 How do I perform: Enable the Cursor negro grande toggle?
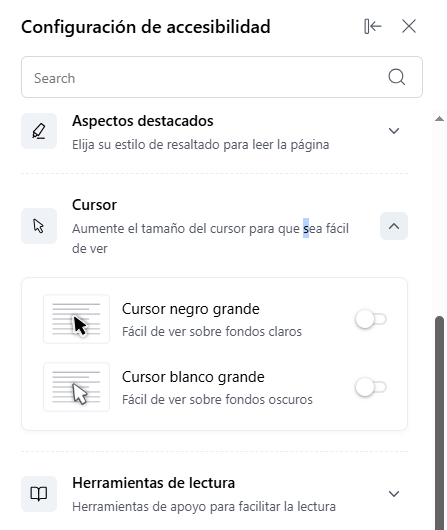[371, 319]
